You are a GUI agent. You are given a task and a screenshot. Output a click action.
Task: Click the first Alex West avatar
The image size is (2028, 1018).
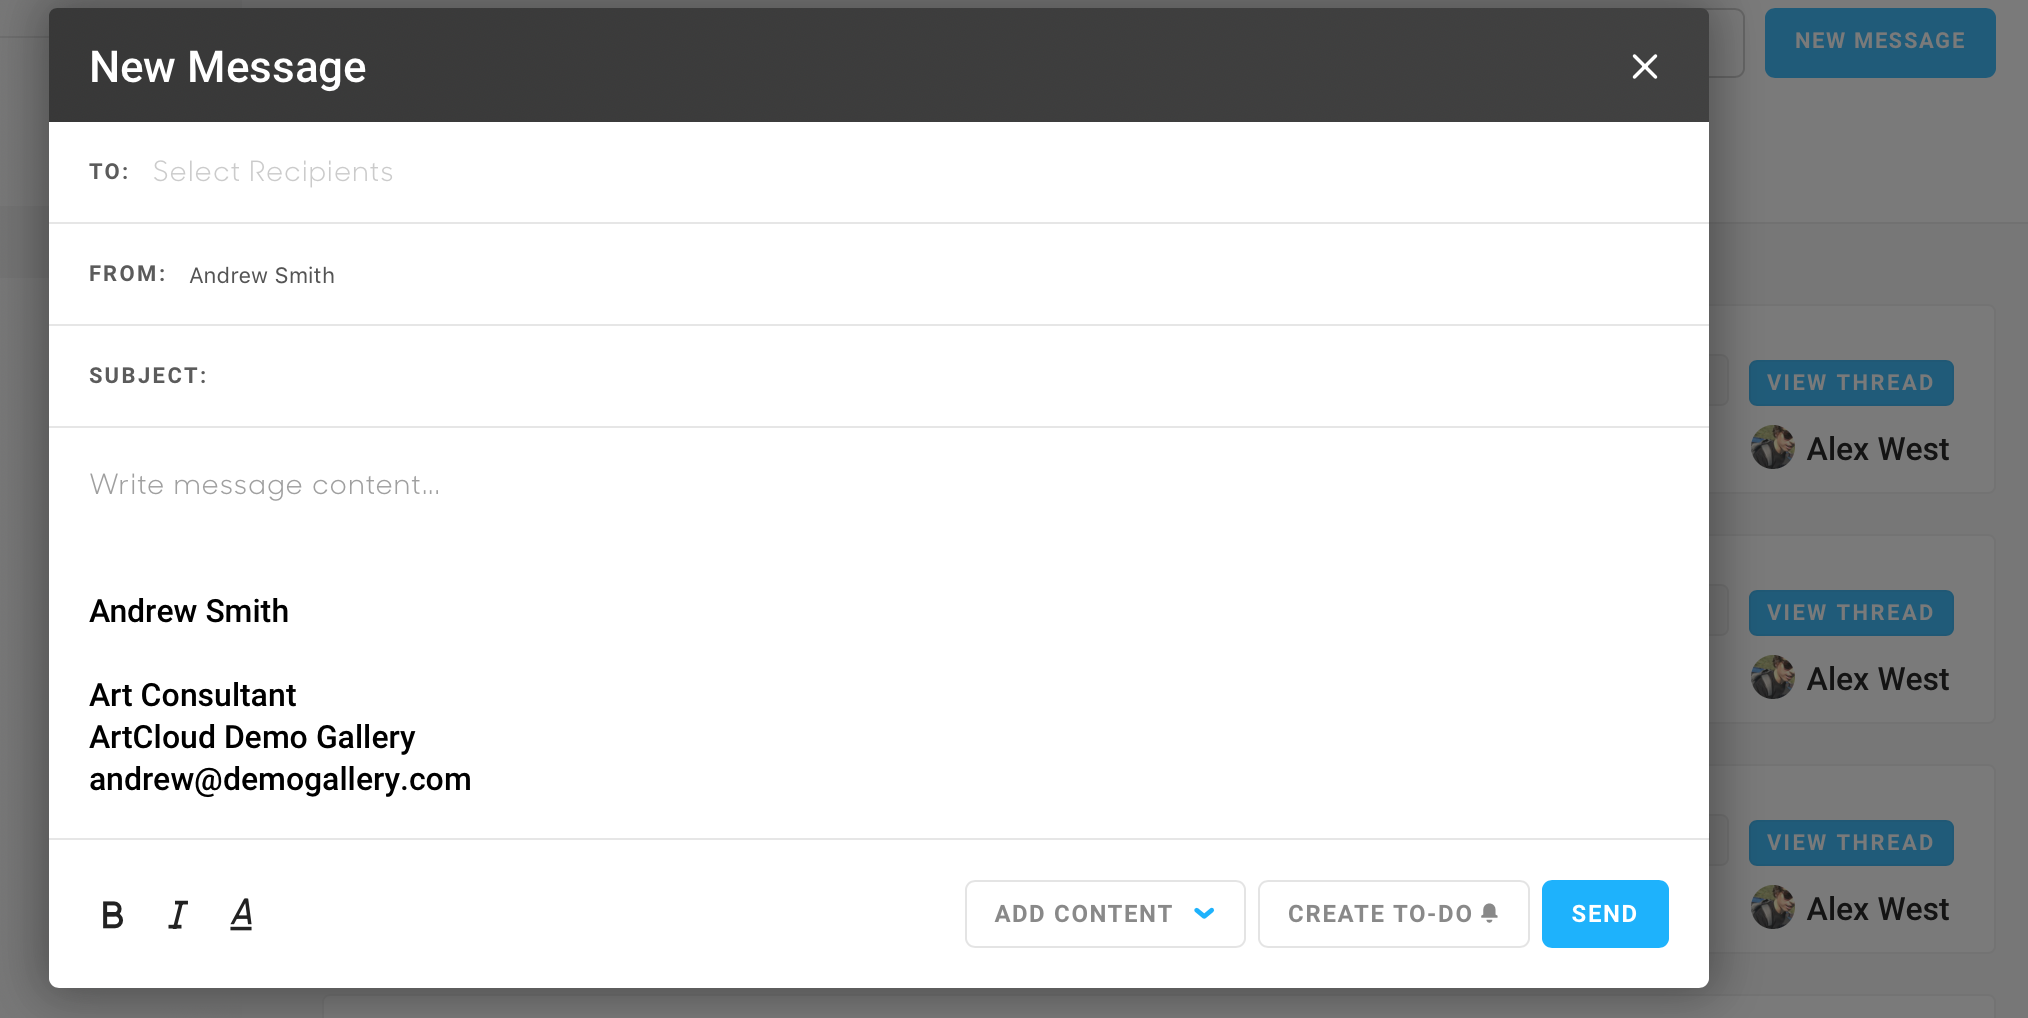coord(1773,448)
